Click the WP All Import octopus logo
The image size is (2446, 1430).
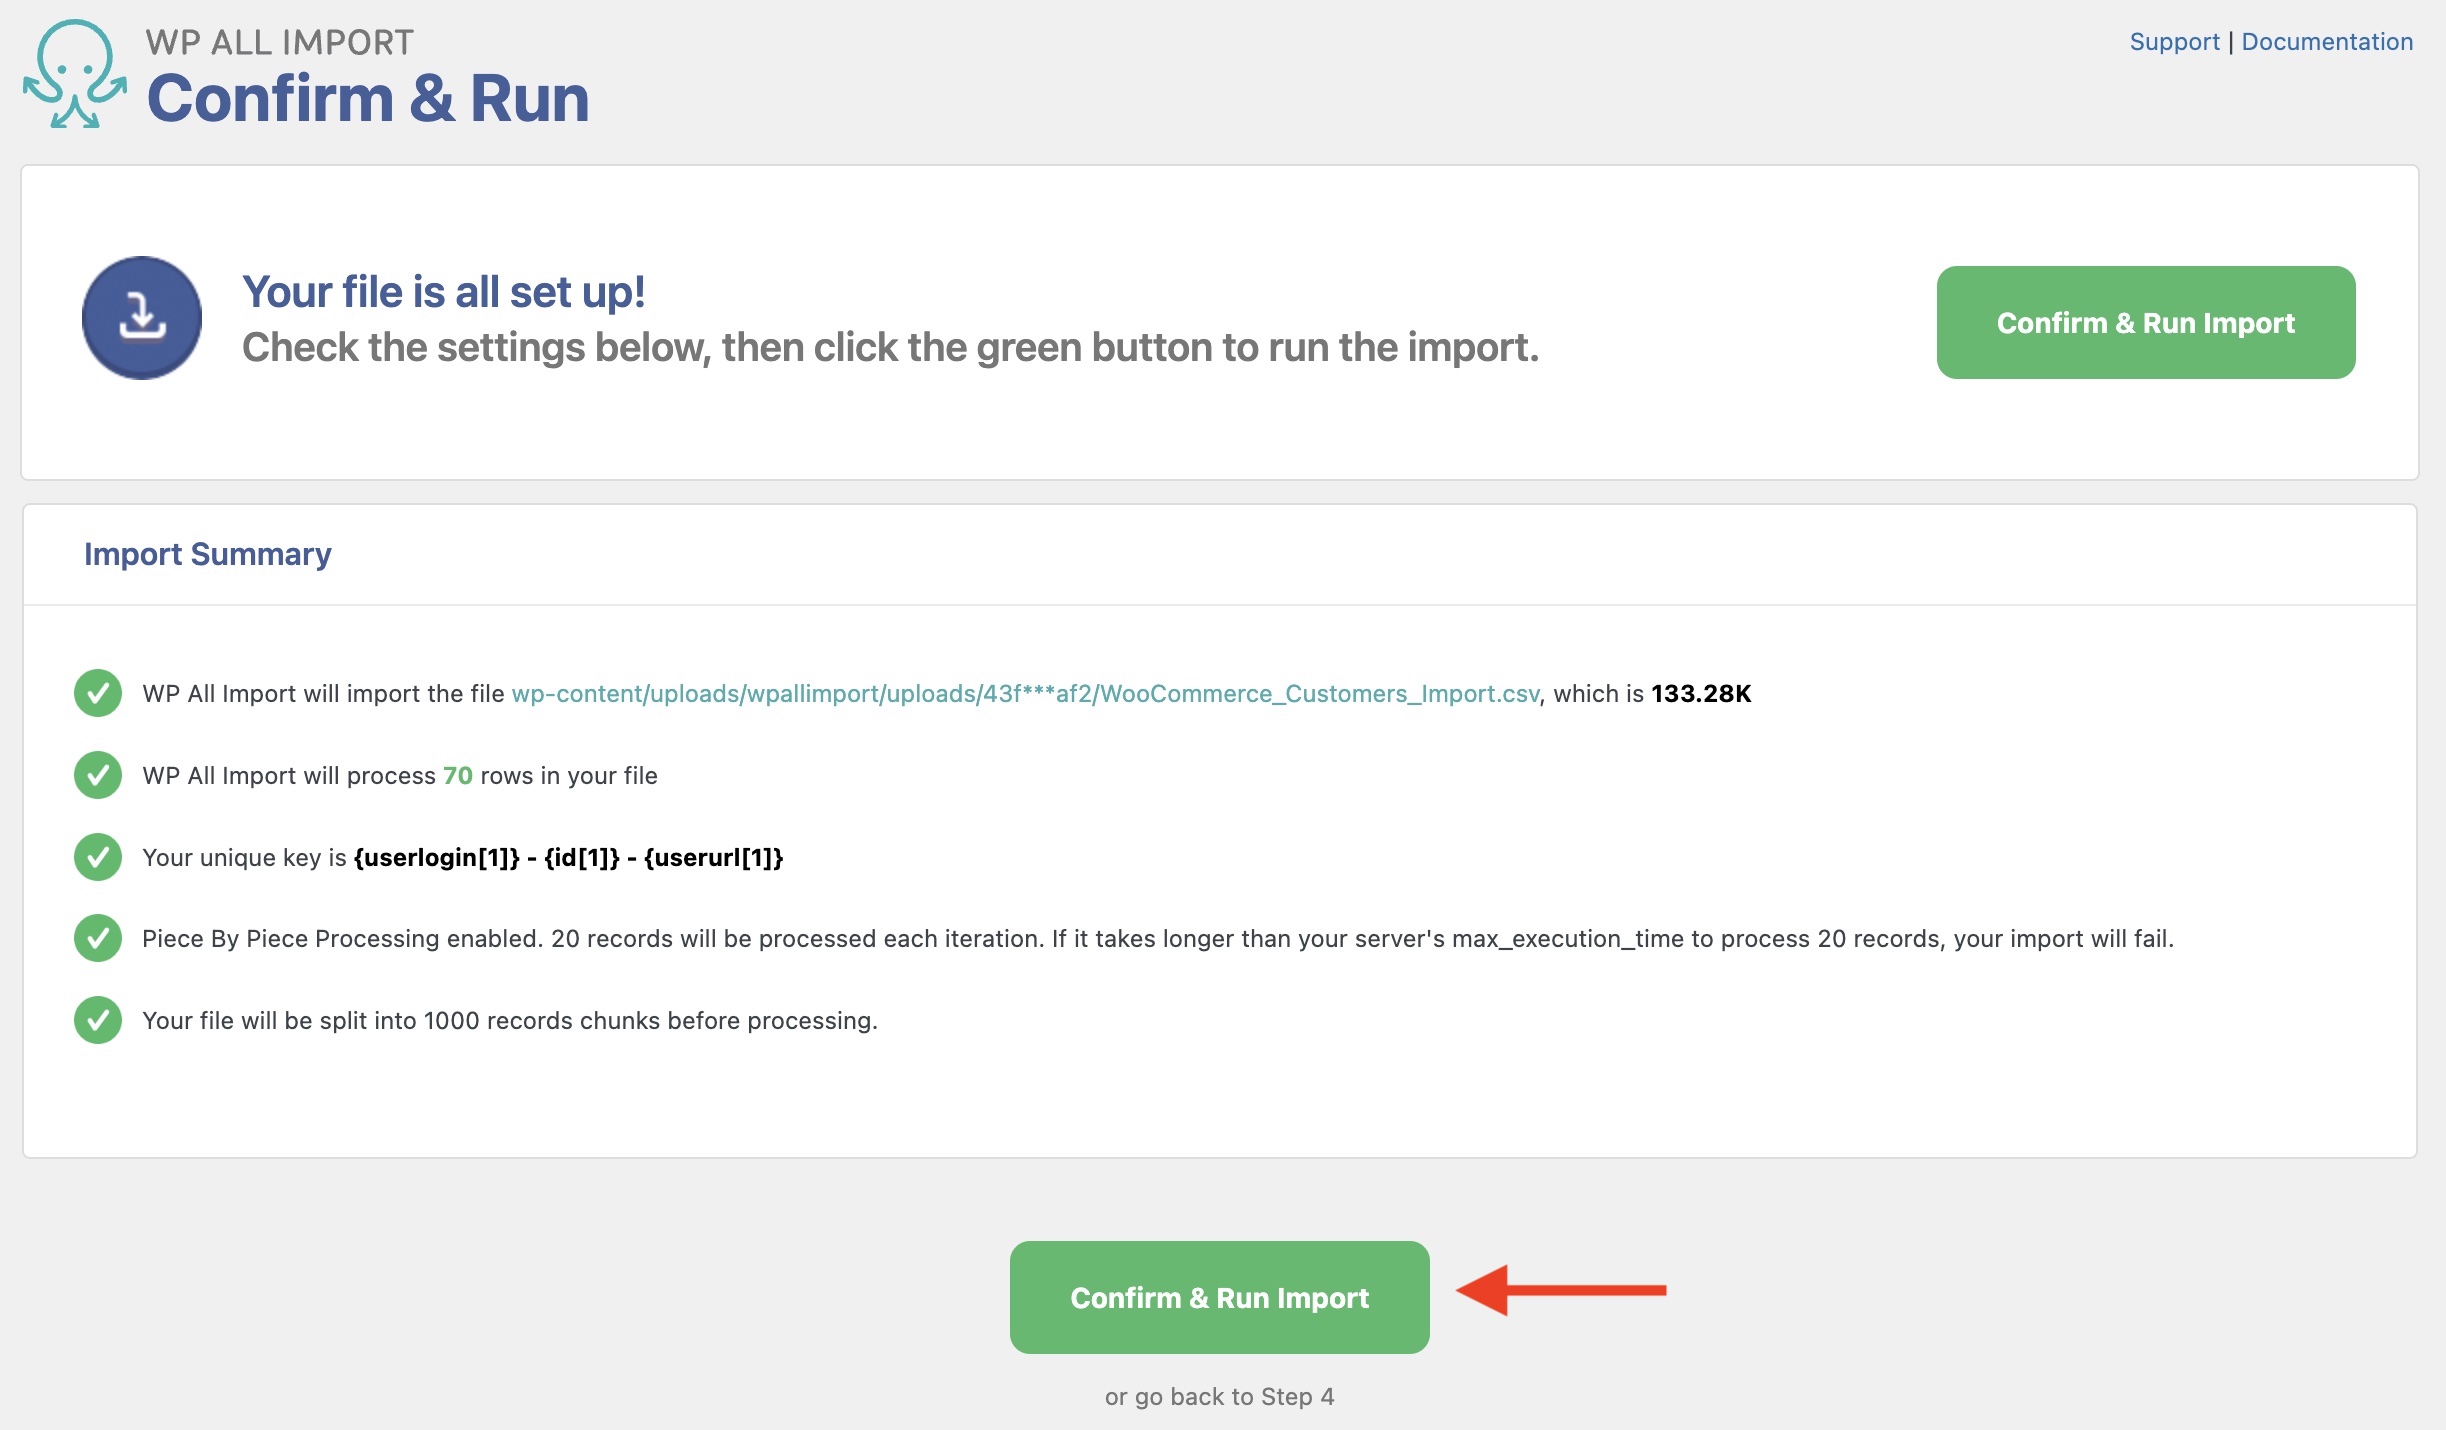(x=75, y=75)
